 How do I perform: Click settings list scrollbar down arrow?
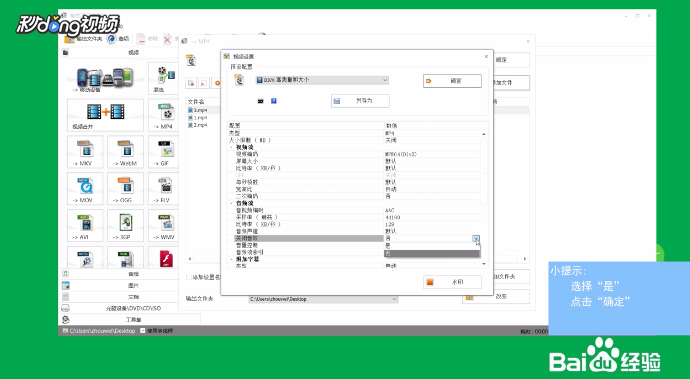click(484, 264)
